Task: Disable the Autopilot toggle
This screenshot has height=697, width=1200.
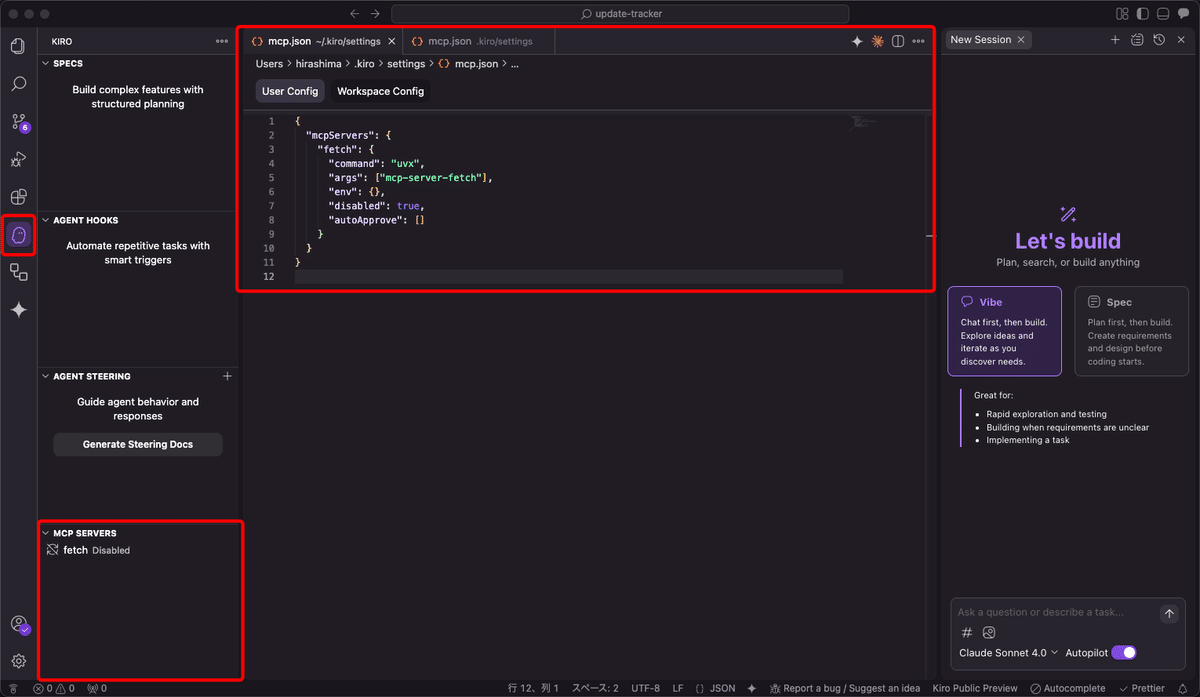Action: pyautogui.click(x=1123, y=652)
